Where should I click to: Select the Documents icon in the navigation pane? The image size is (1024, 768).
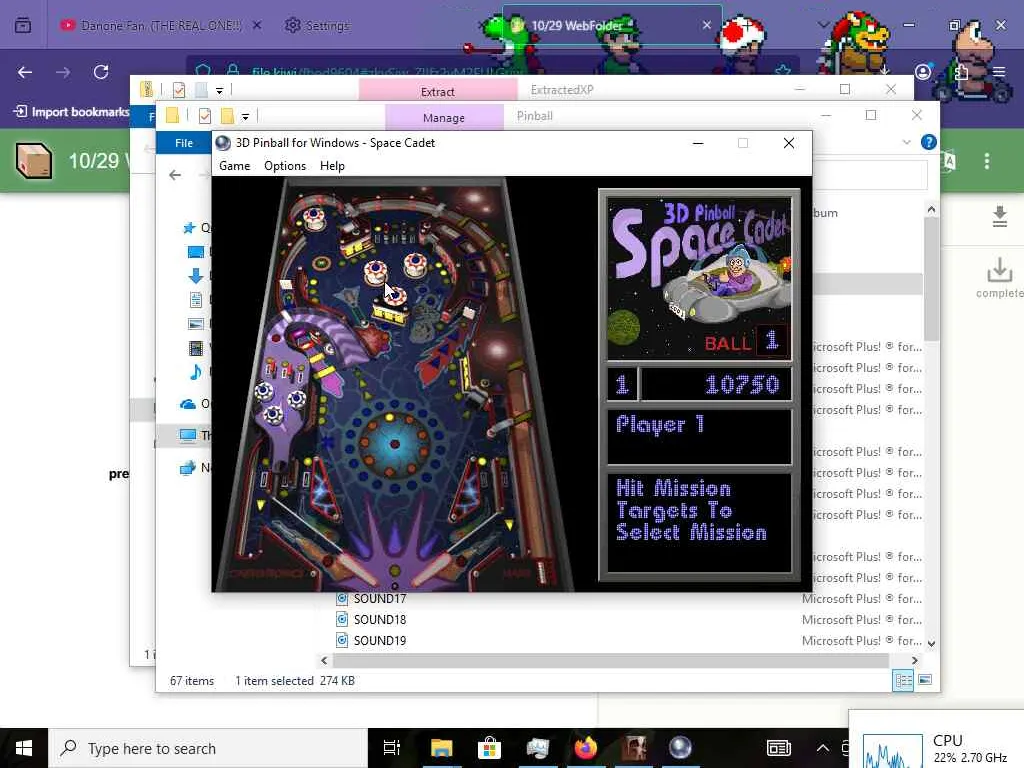point(195,300)
